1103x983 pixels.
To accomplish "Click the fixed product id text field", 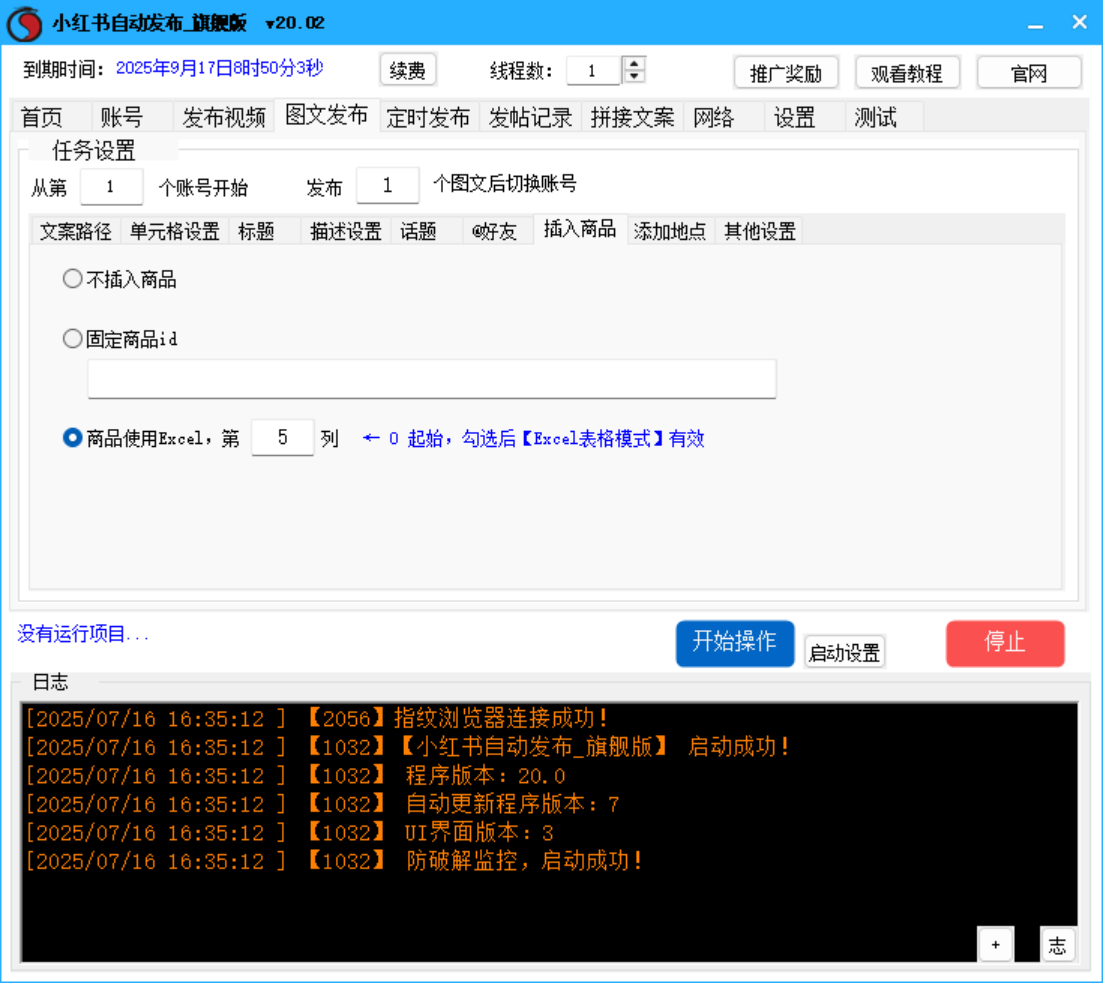I will (x=432, y=379).
